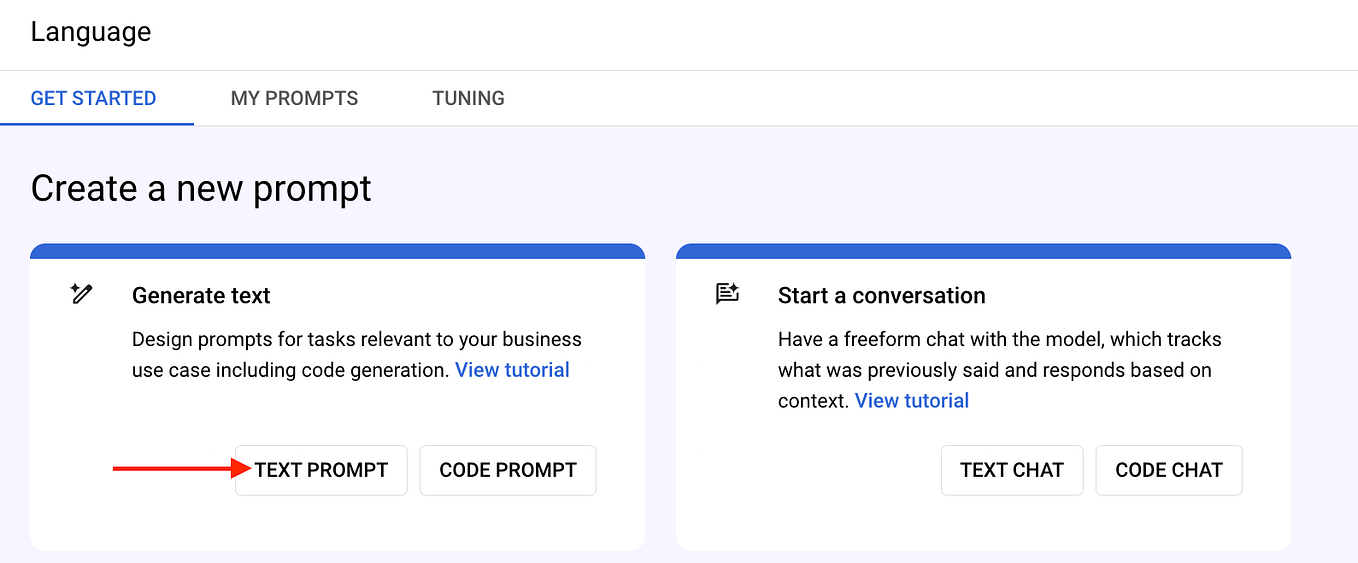Open the MY PROMPTS tab
This screenshot has width=1358, height=563.
click(294, 98)
